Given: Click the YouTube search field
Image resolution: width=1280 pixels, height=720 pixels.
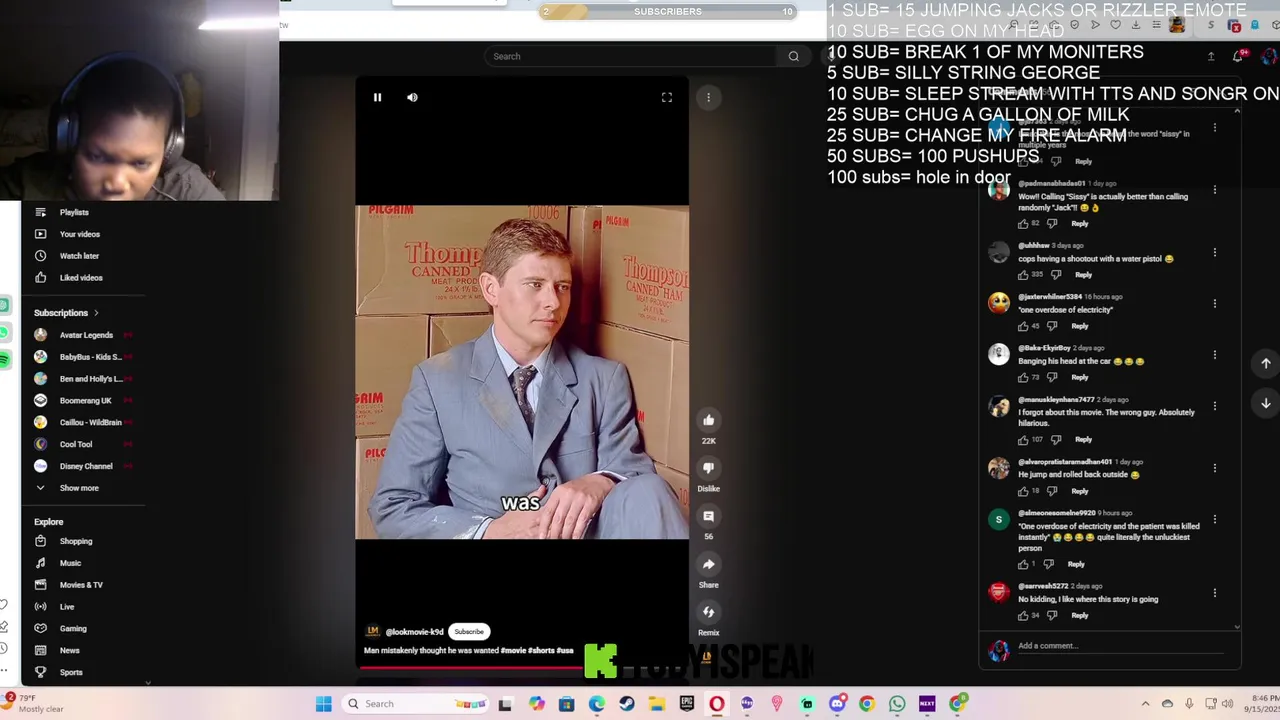Looking at the screenshot, I should [632, 56].
